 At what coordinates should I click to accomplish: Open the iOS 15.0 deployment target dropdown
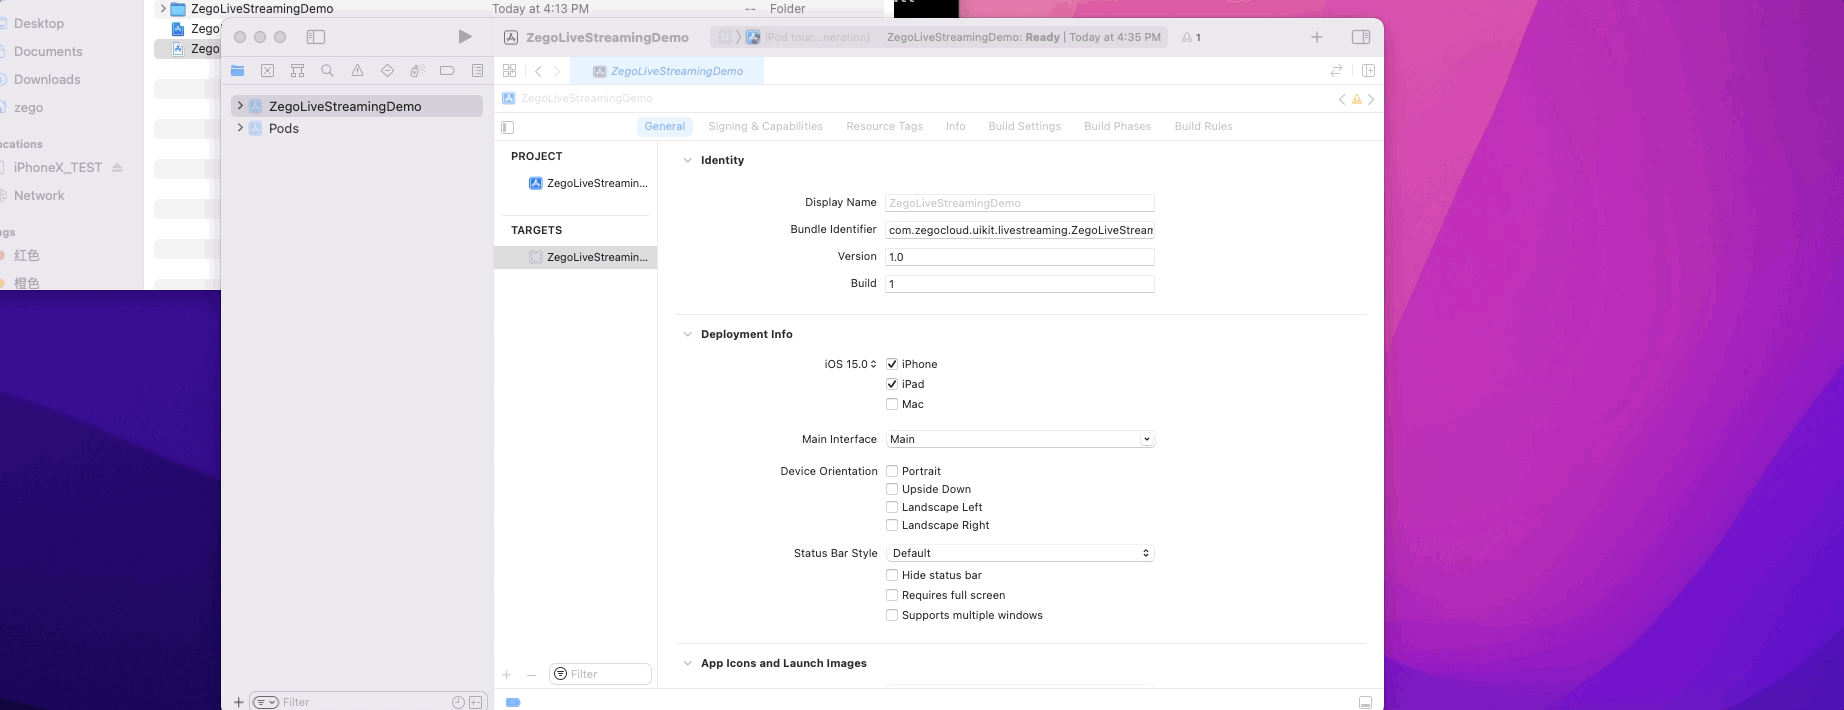pos(850,364)
